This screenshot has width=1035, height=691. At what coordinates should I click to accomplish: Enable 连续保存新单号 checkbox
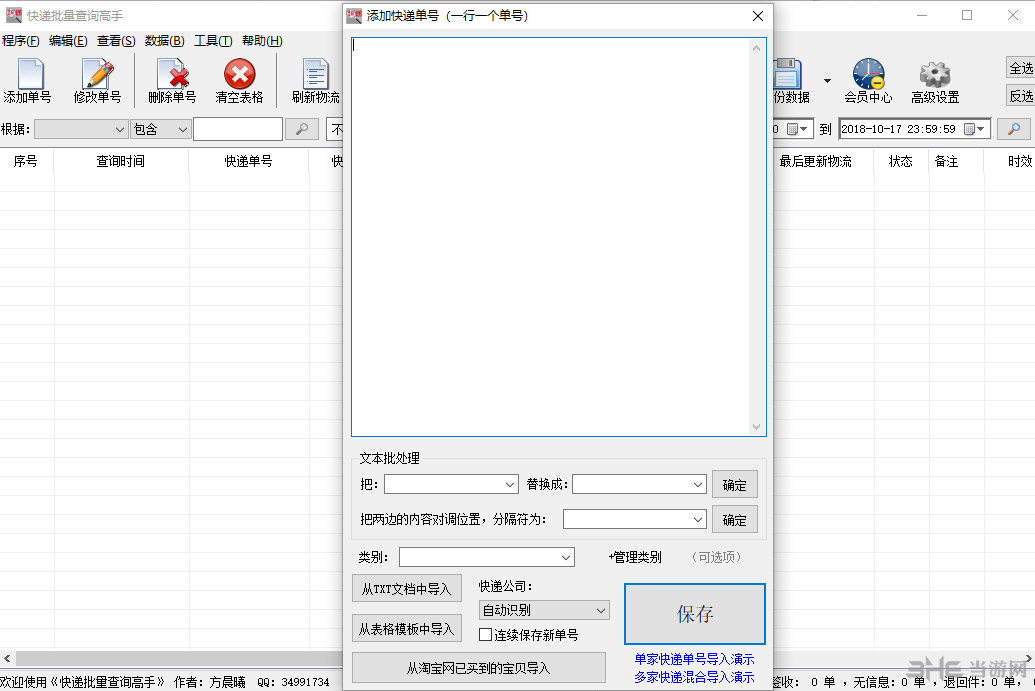(x=486, y=635)
